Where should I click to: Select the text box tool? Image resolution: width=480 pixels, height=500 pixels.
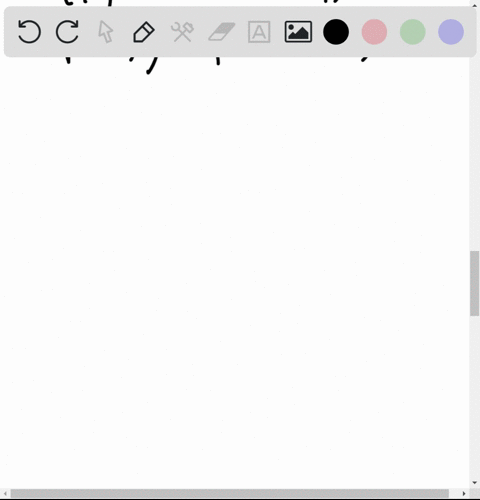tap(259, 32)
